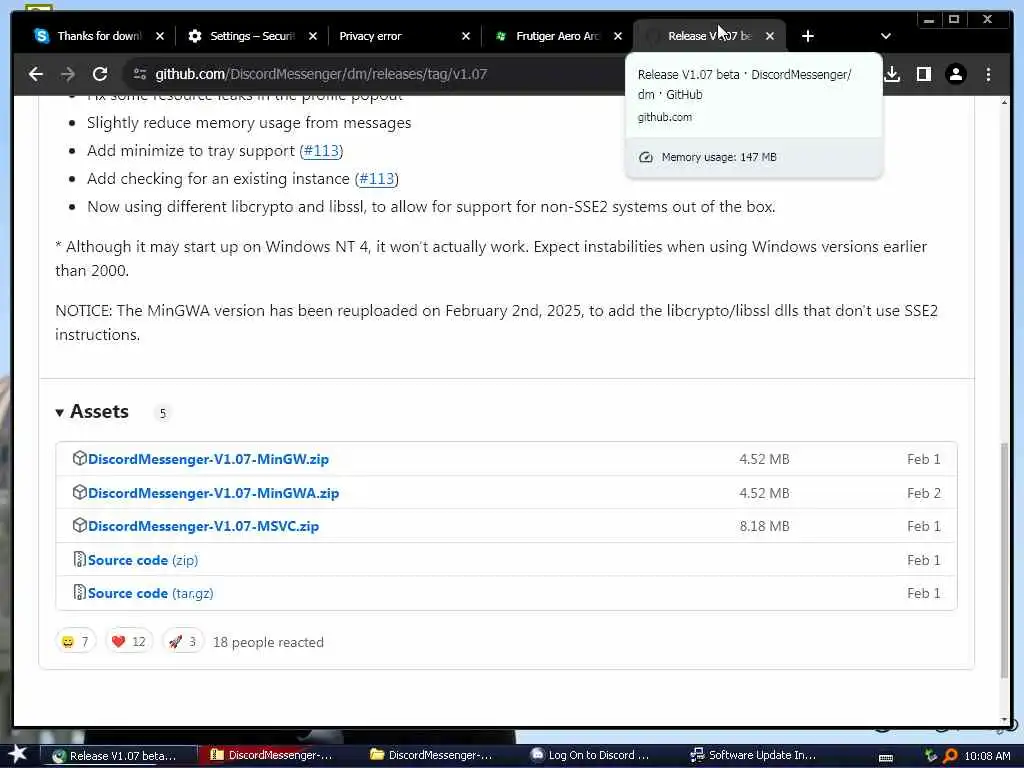Click the Assets count badge 5
Viewport: 1024px width, 768px height.
[x=163, y=413]
